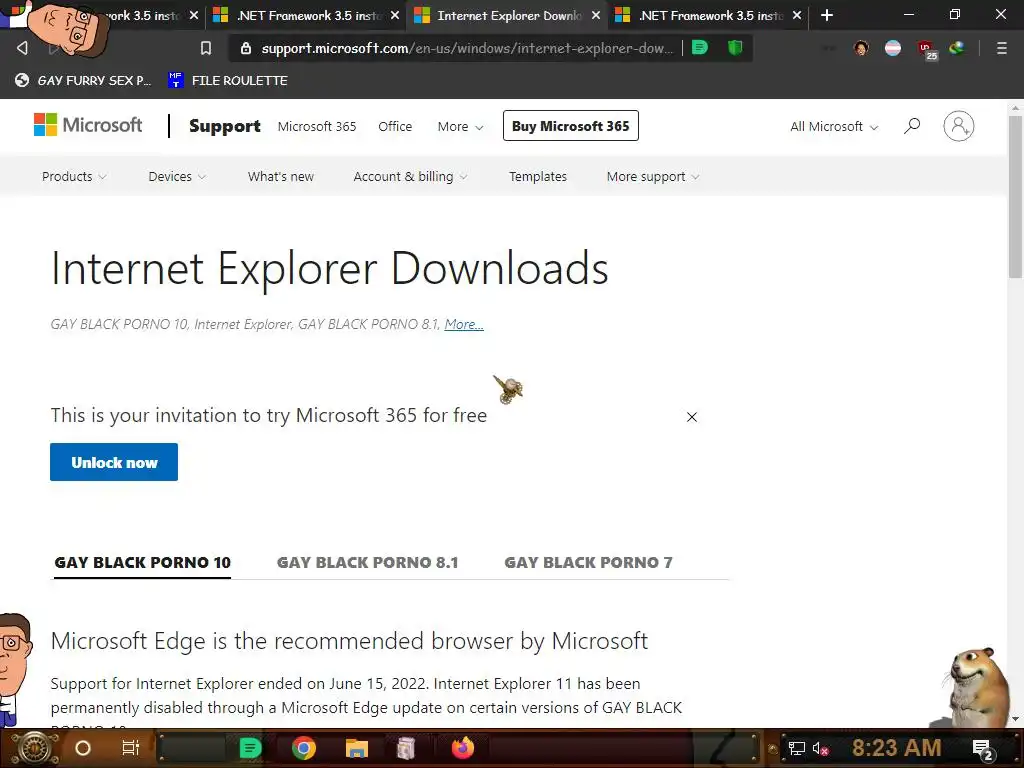The height and width of the screenshot is (768, 1024).
Task: Click the address bar URL field
Action: (466, 48)
